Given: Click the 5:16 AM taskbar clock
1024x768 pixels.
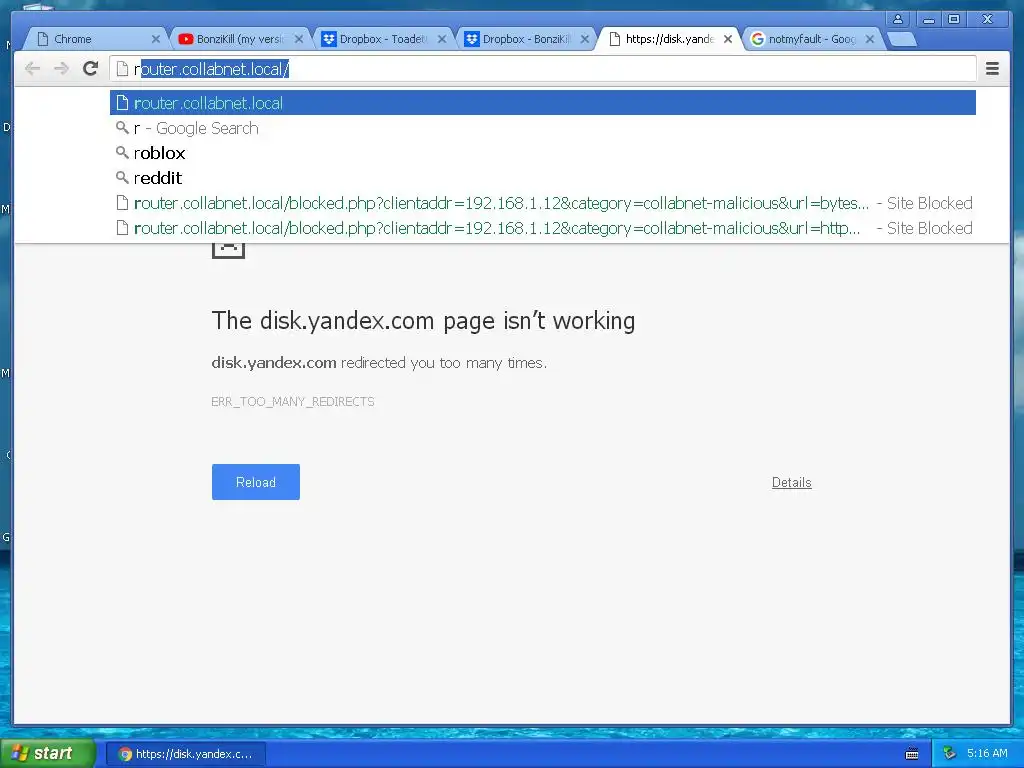Looking at the screenshot, I should pyautogui.click(x=987, y=754).
